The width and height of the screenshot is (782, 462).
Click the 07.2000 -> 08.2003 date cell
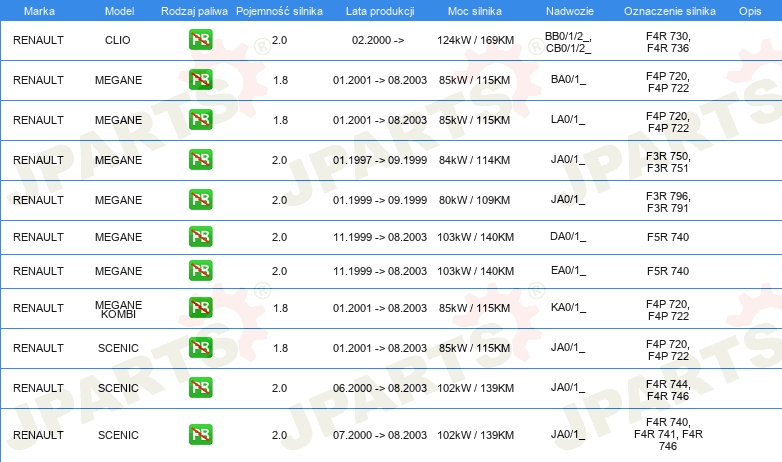(x=380, y=435)
